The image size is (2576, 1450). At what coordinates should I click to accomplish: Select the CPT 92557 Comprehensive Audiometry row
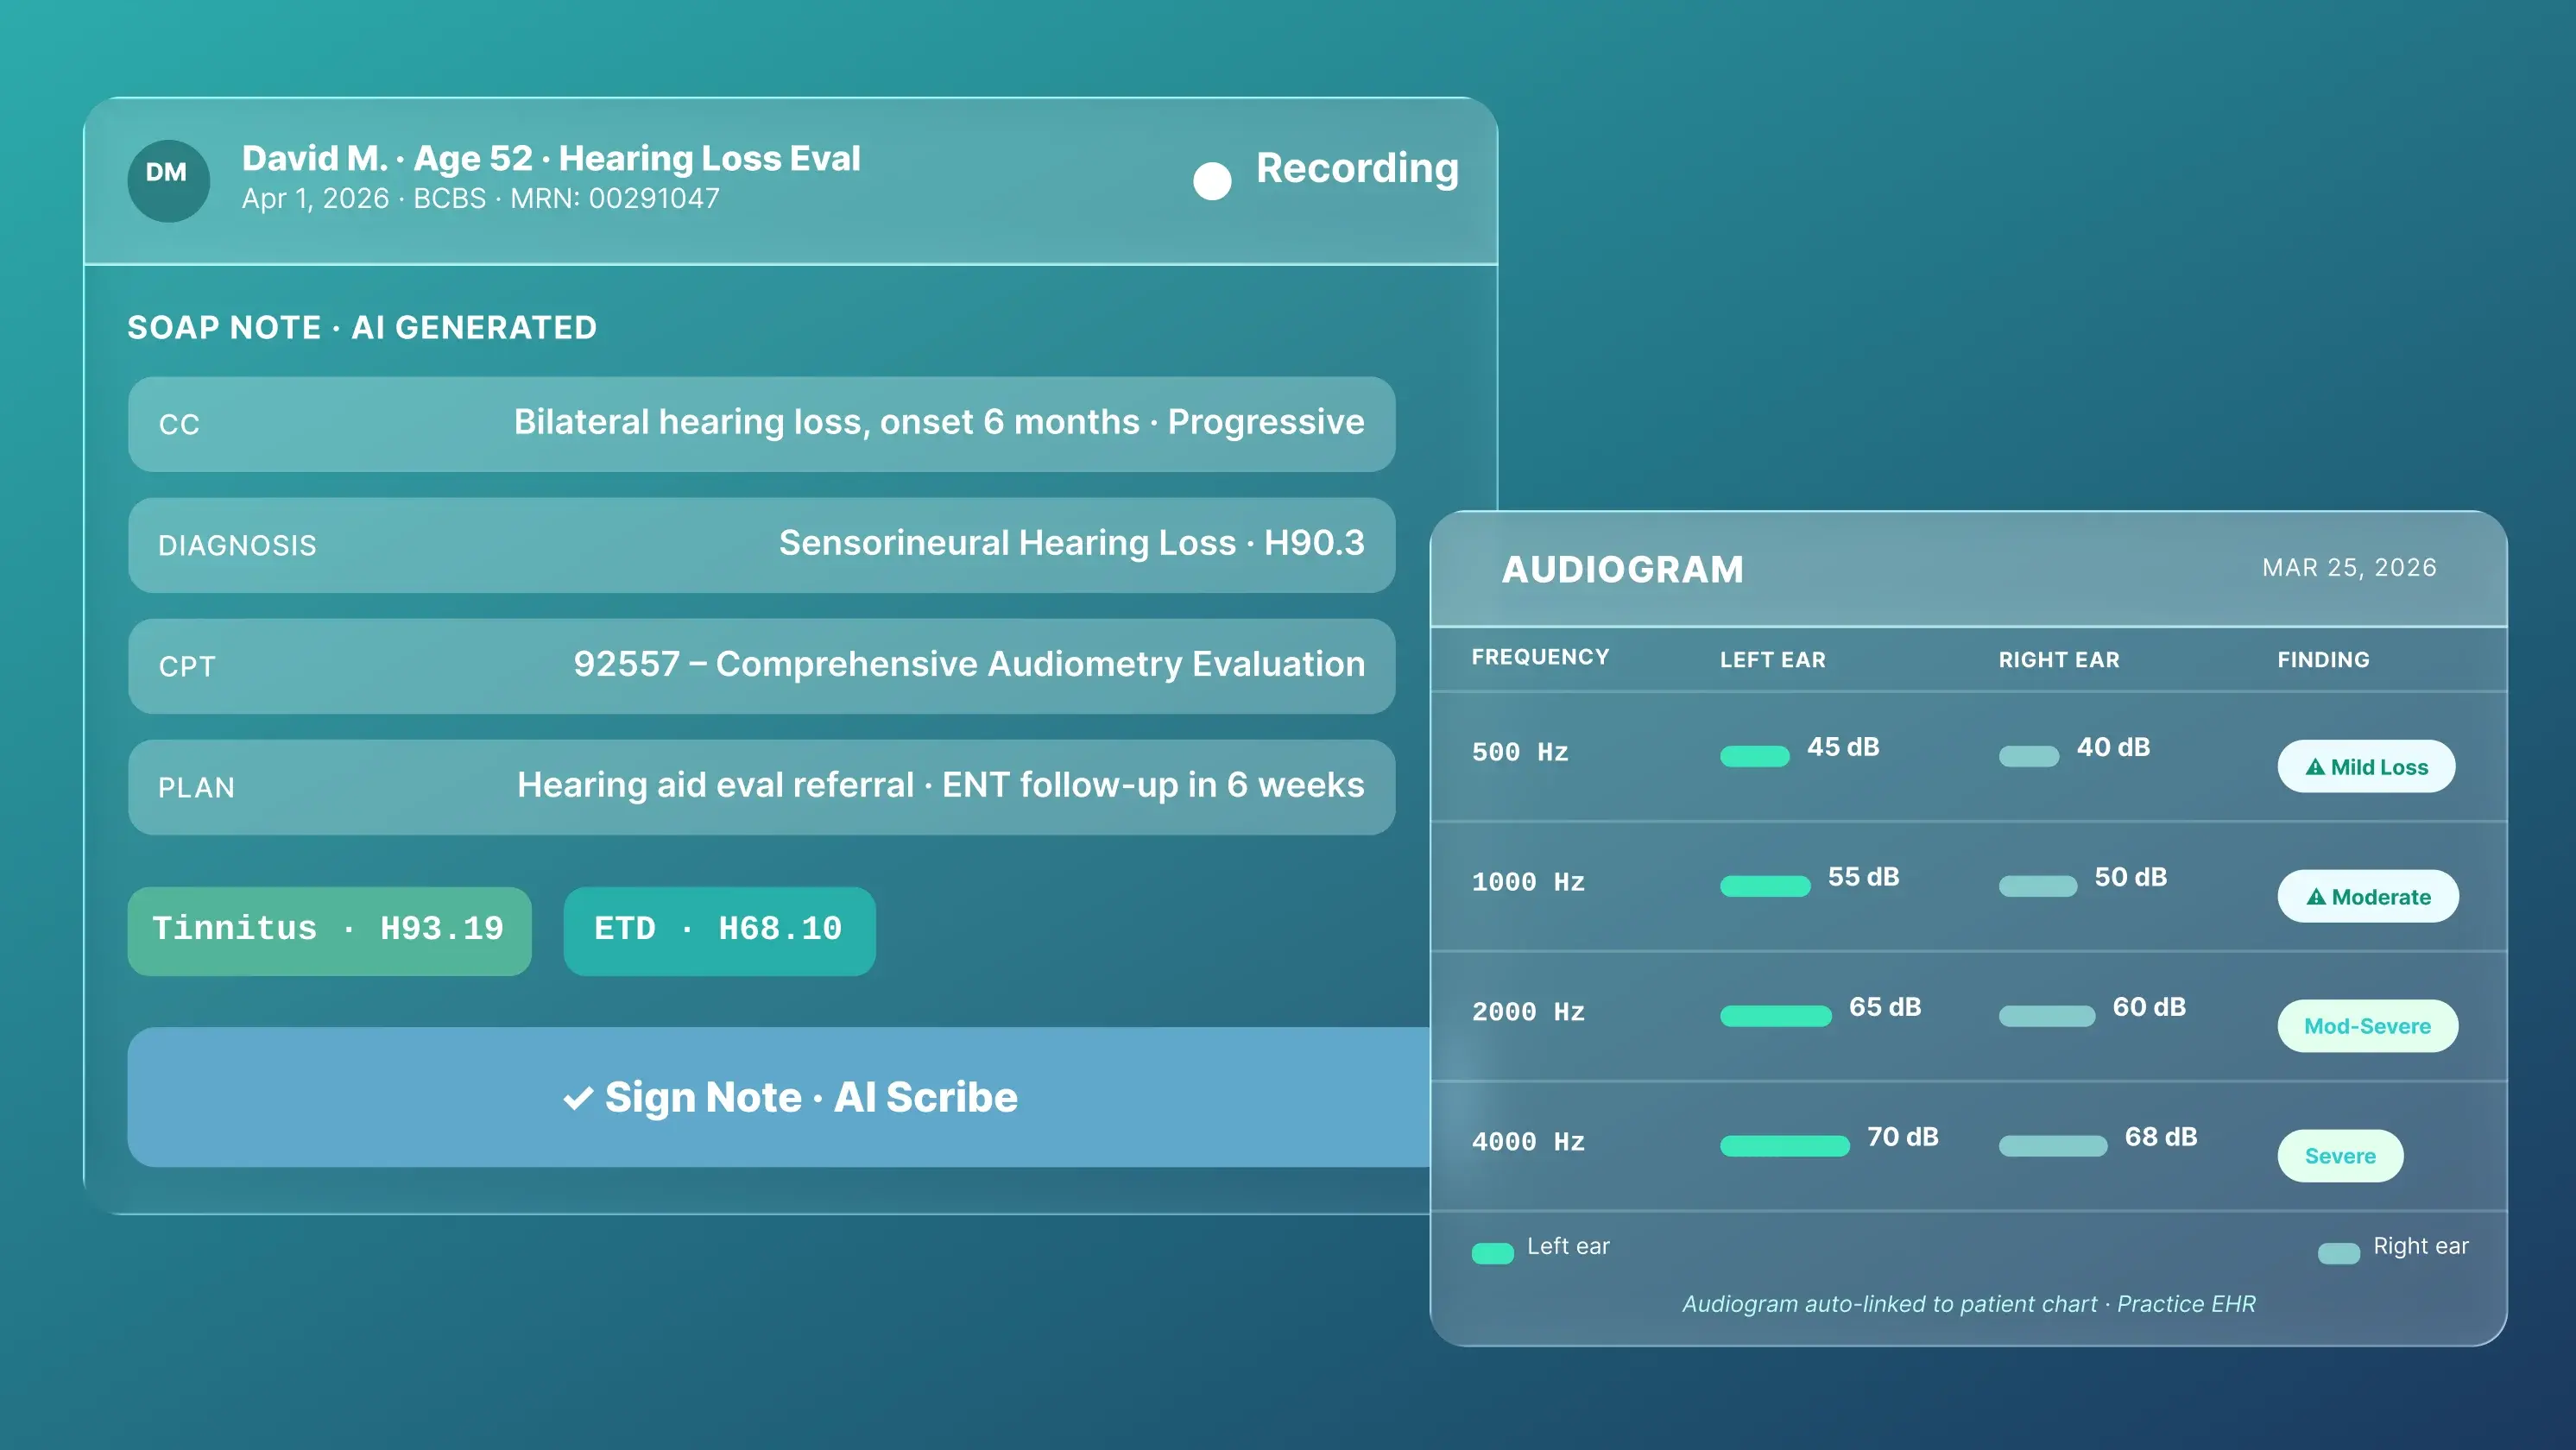coord(760,666)
